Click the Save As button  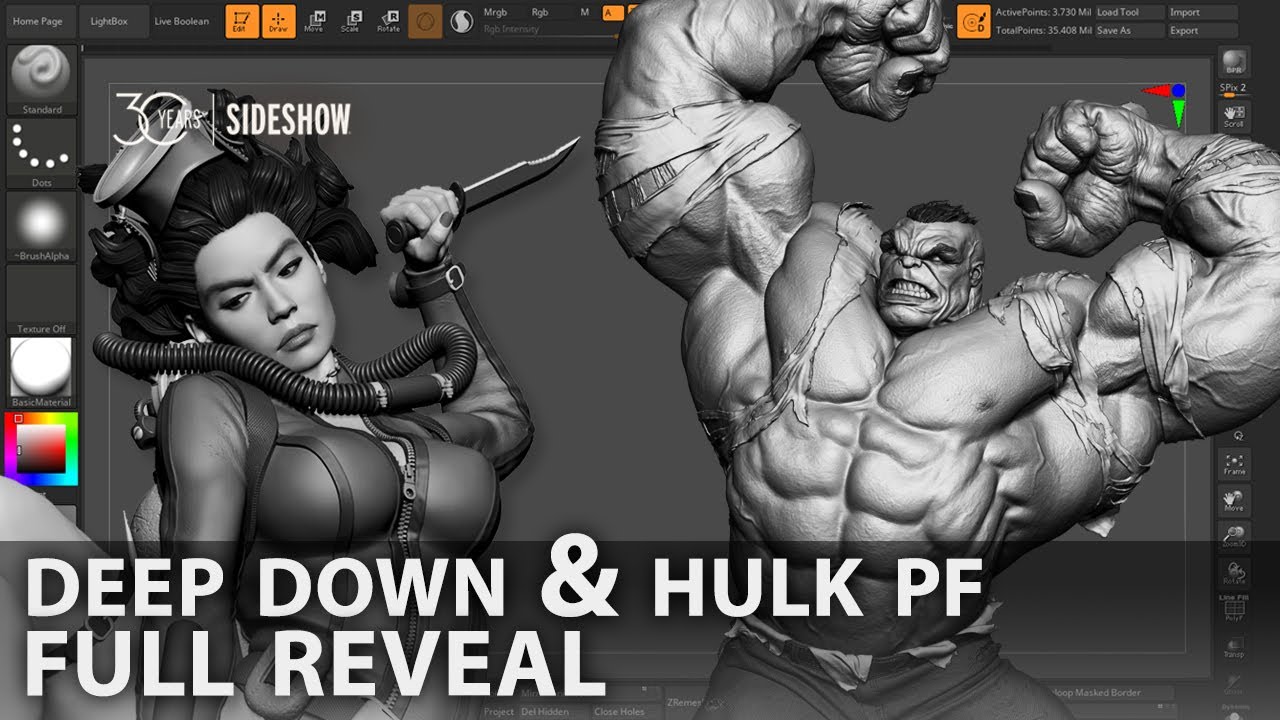[x=1129, y=31]
